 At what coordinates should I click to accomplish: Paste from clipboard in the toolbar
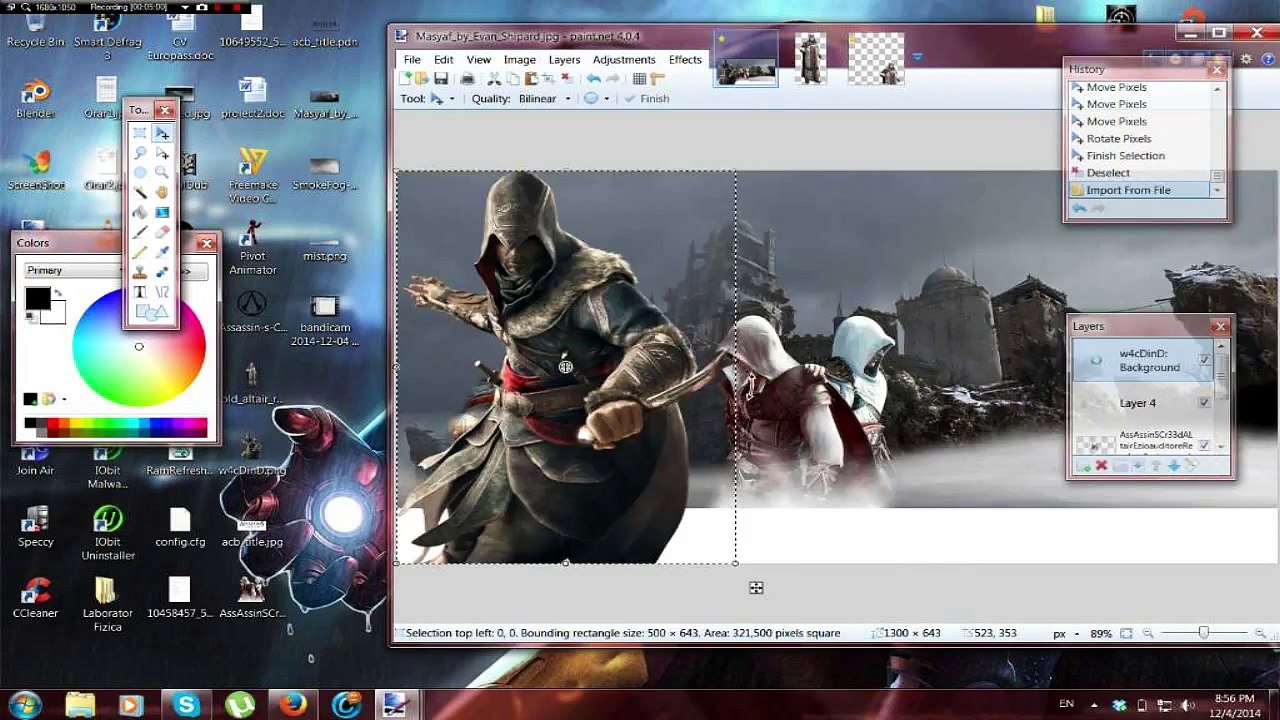(530, 79)
